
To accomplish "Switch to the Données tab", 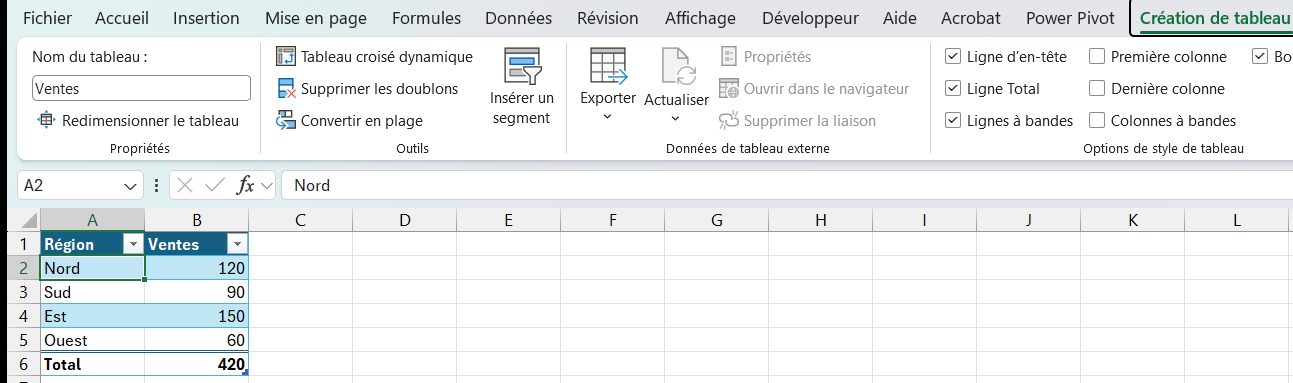I will [518, 18].
